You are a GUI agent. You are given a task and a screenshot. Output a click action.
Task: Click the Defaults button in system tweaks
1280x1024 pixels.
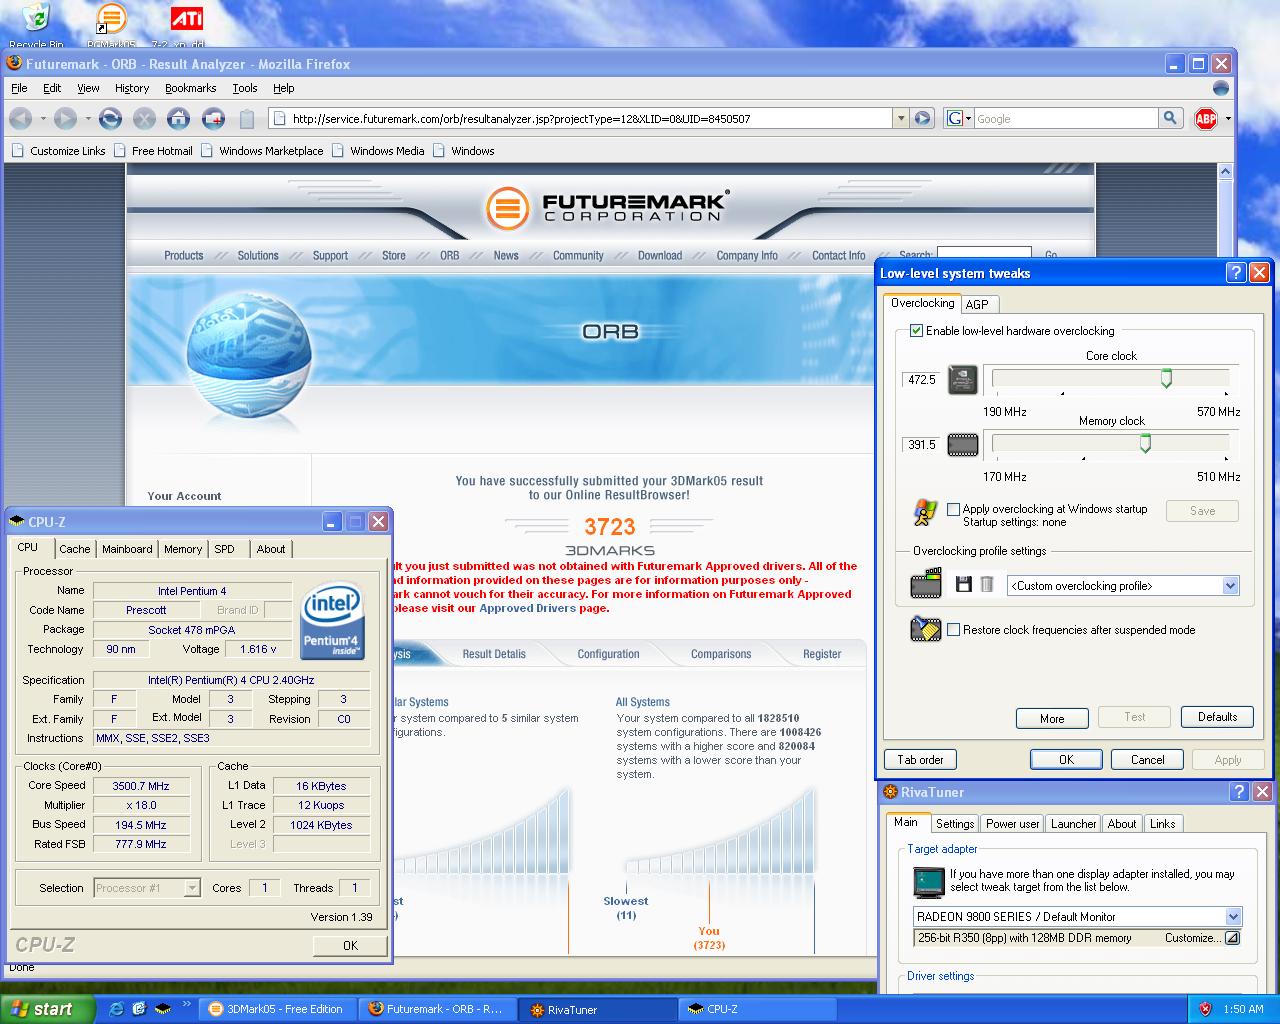(x=1217, y=717)
